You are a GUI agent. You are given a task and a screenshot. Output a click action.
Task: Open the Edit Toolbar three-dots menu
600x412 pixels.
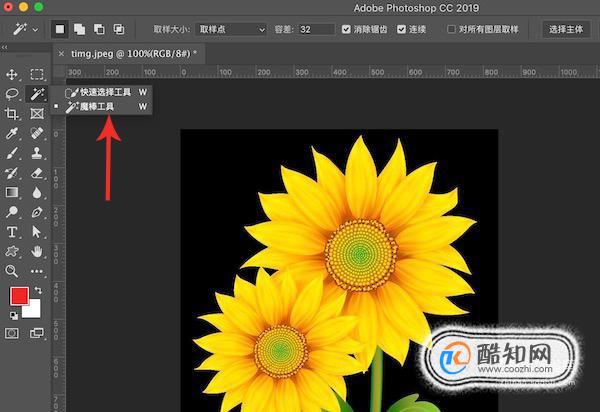point(37,271)
